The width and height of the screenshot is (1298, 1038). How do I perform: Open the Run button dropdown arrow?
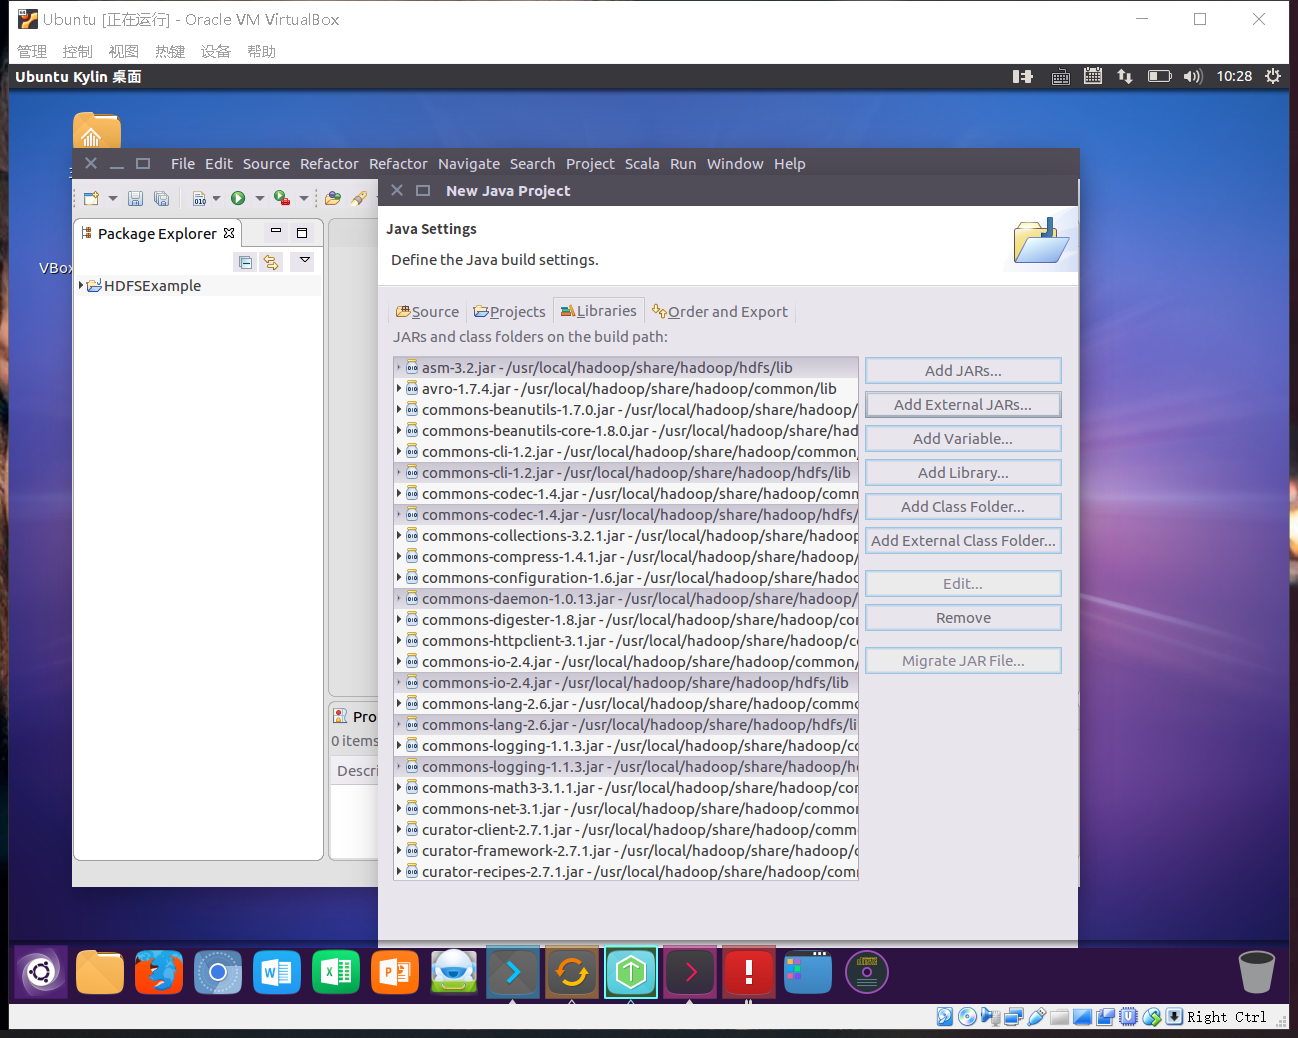(260, 198)
